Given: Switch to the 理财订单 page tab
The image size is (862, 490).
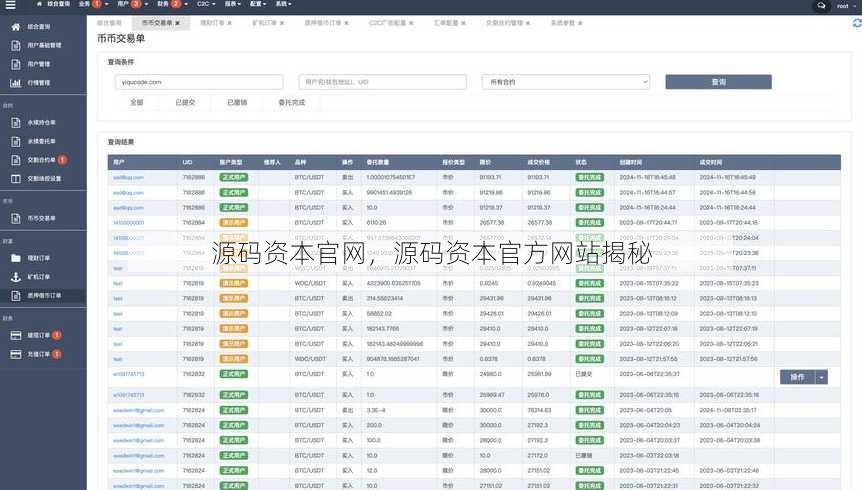Looking at the screenshot, I should tap(212, 23).
